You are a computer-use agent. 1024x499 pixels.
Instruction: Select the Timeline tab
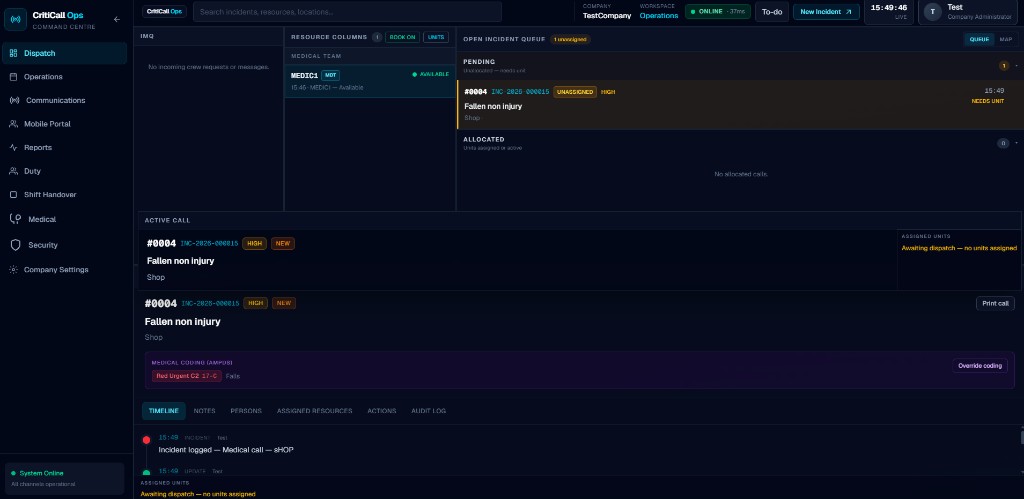[x=163, y=411]
